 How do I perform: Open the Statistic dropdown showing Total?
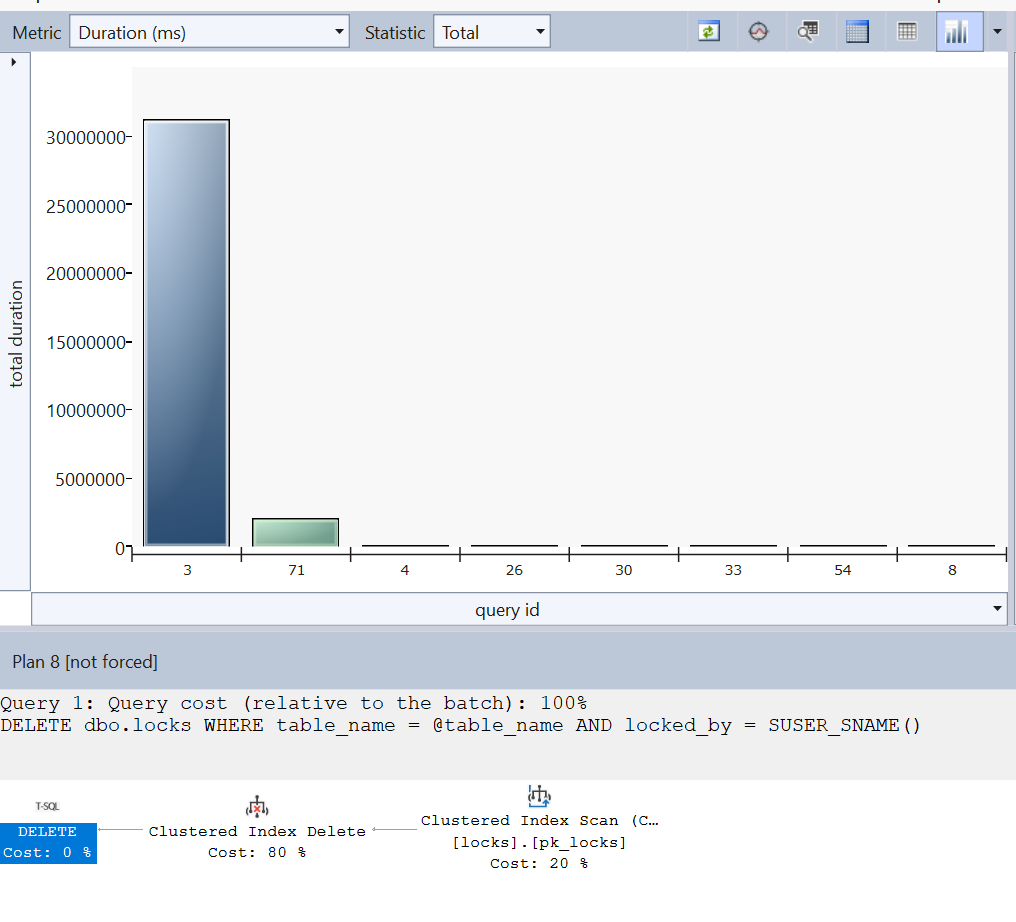(x=492, y=32)
